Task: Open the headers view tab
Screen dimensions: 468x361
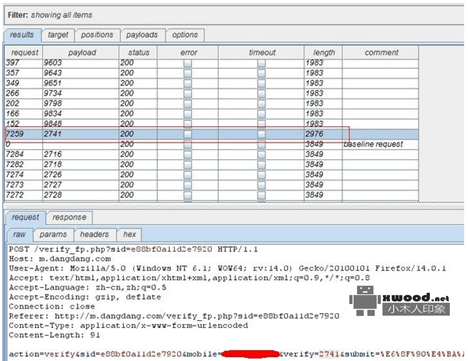Action: pos(94,235)
